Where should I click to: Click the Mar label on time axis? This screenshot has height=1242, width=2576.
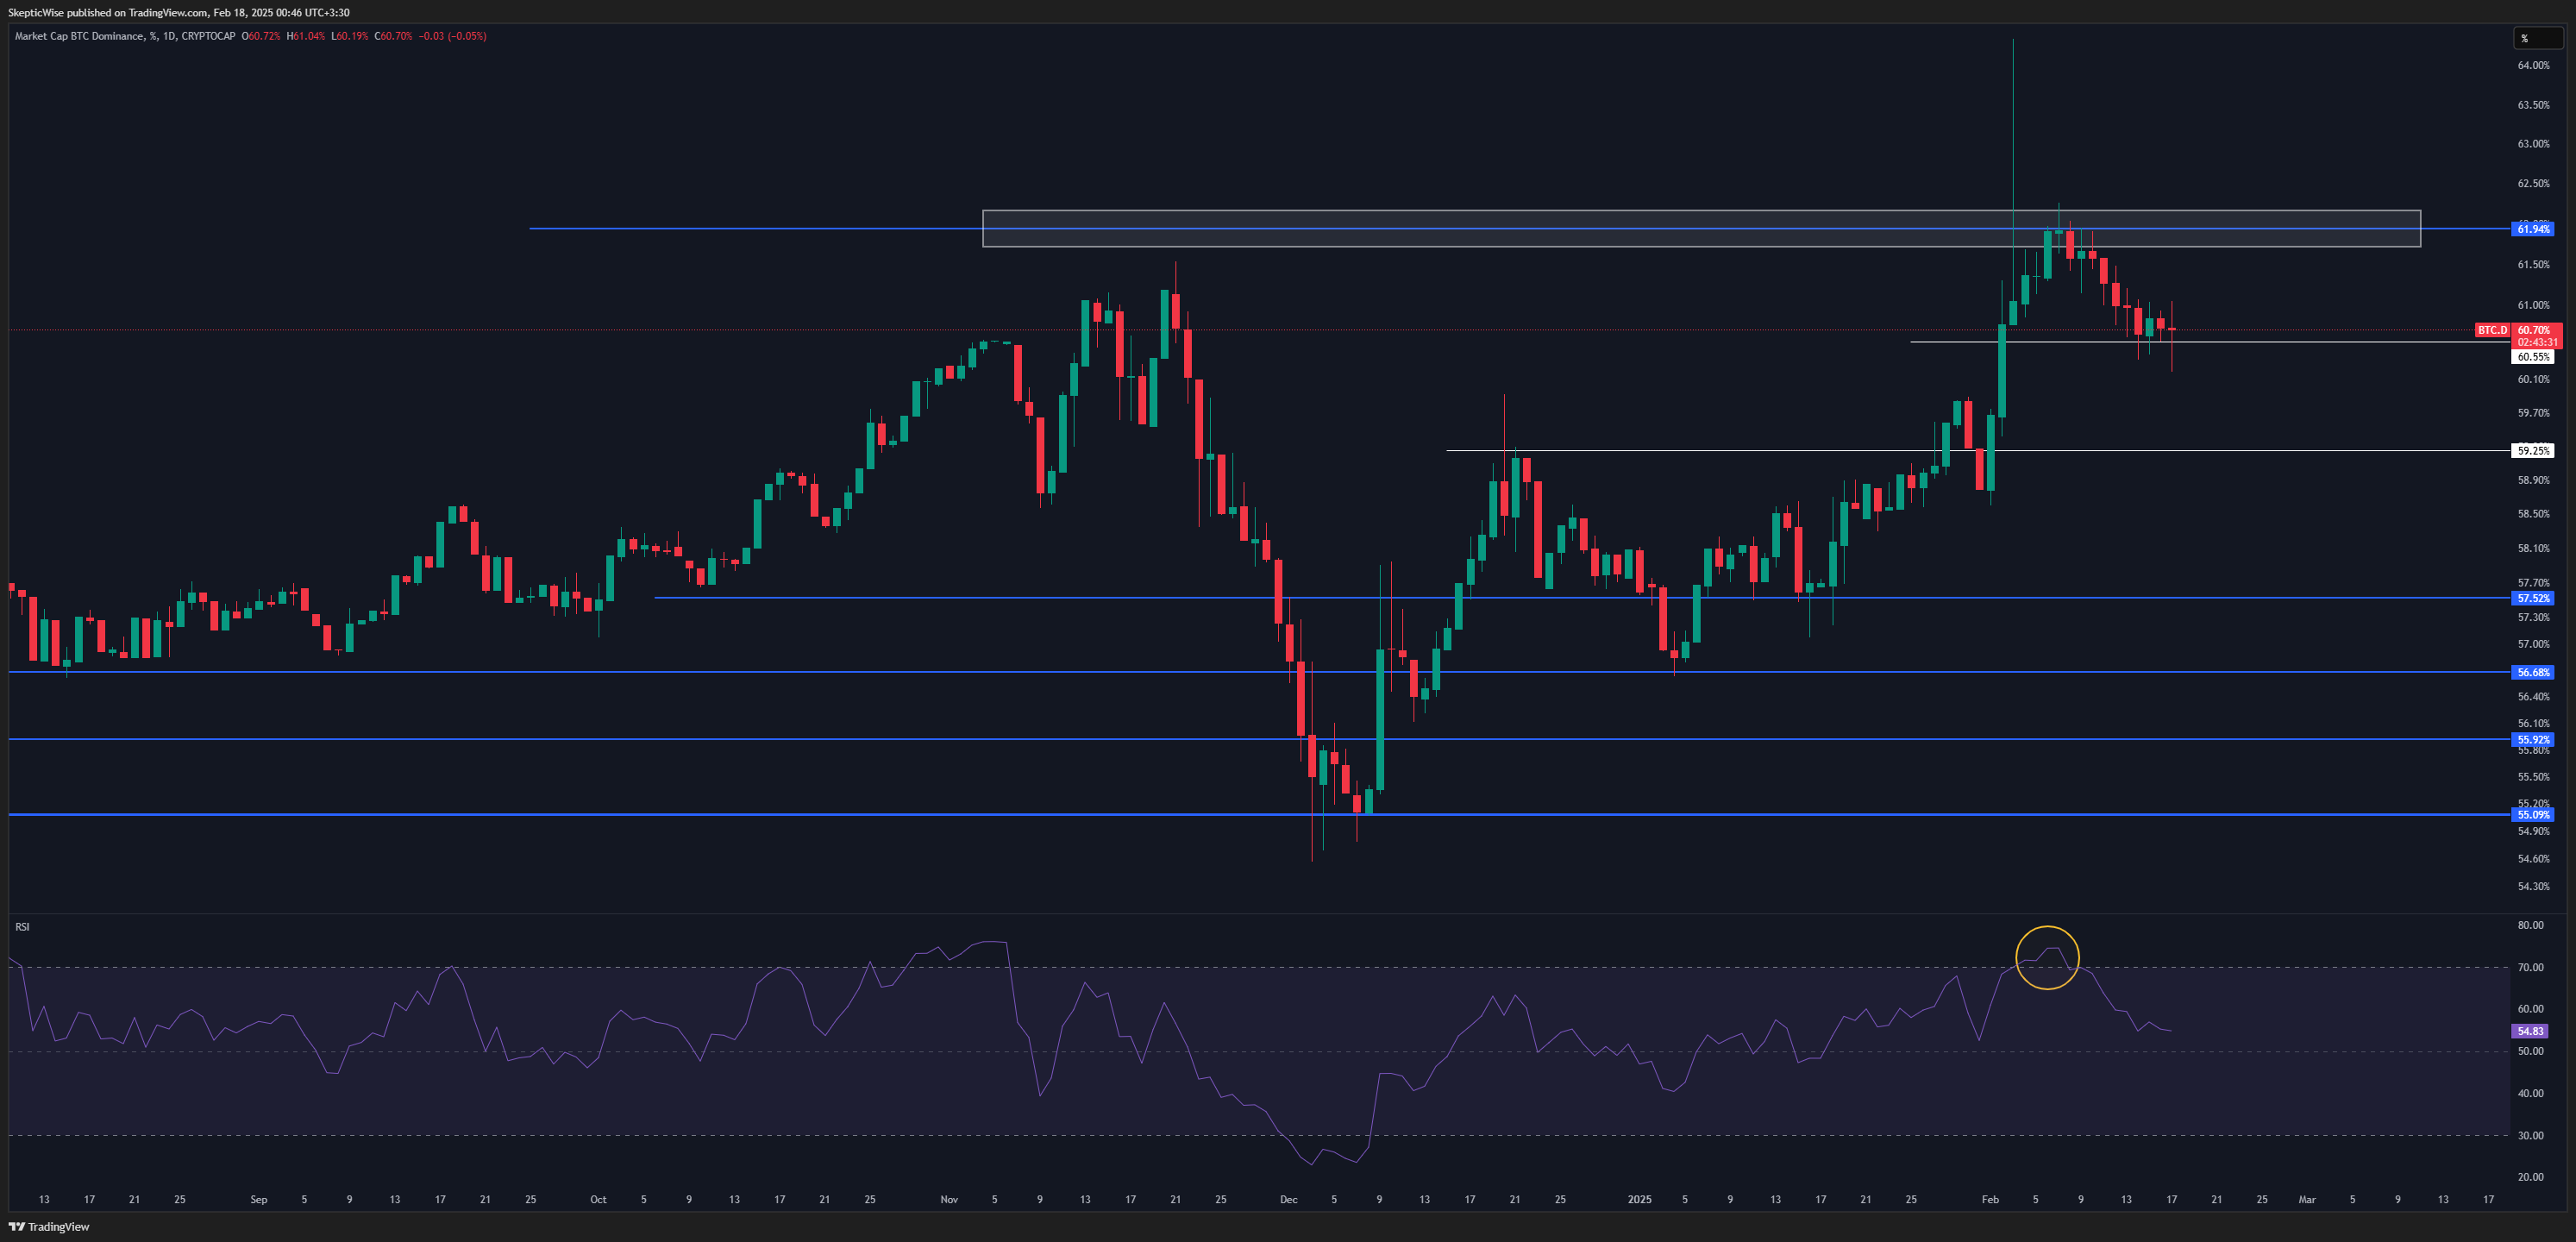tap(2307, 1199)
